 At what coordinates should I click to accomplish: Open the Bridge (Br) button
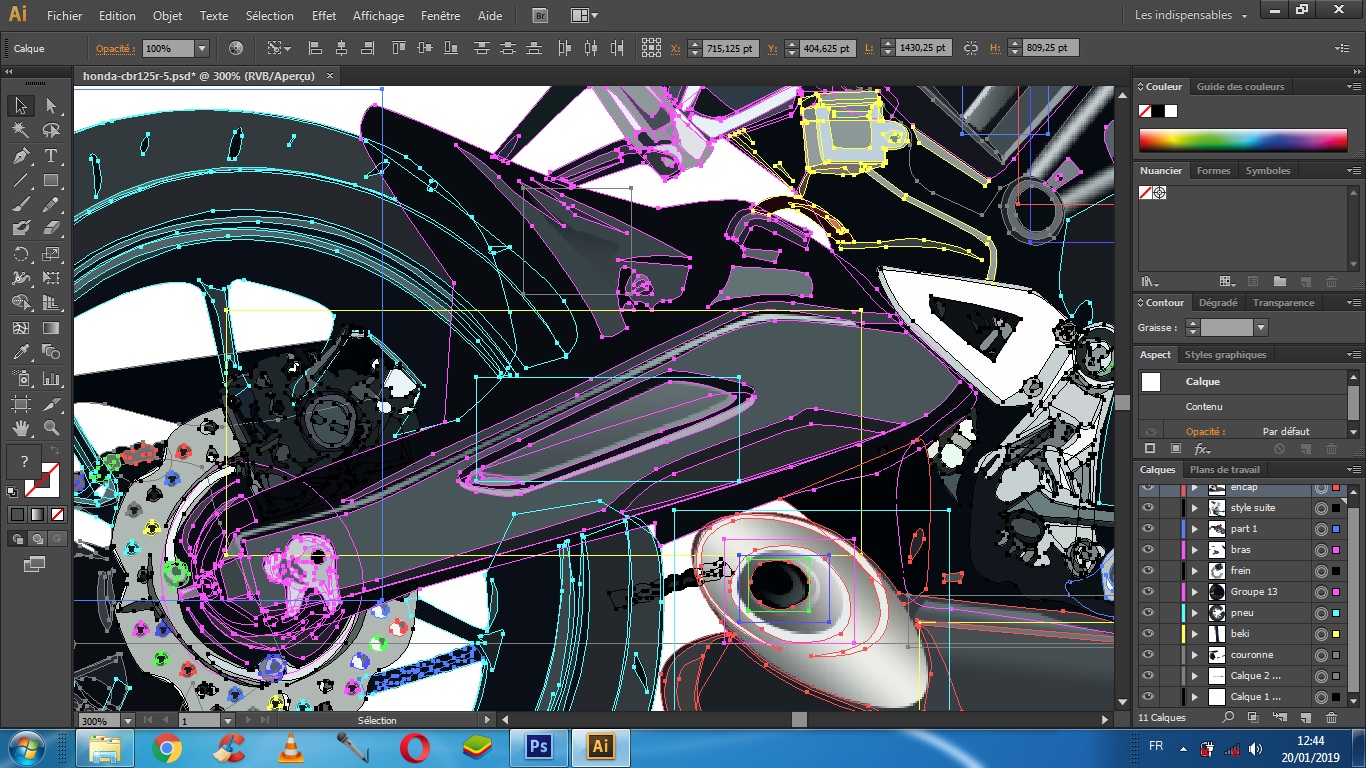click(x=541, y=16)
